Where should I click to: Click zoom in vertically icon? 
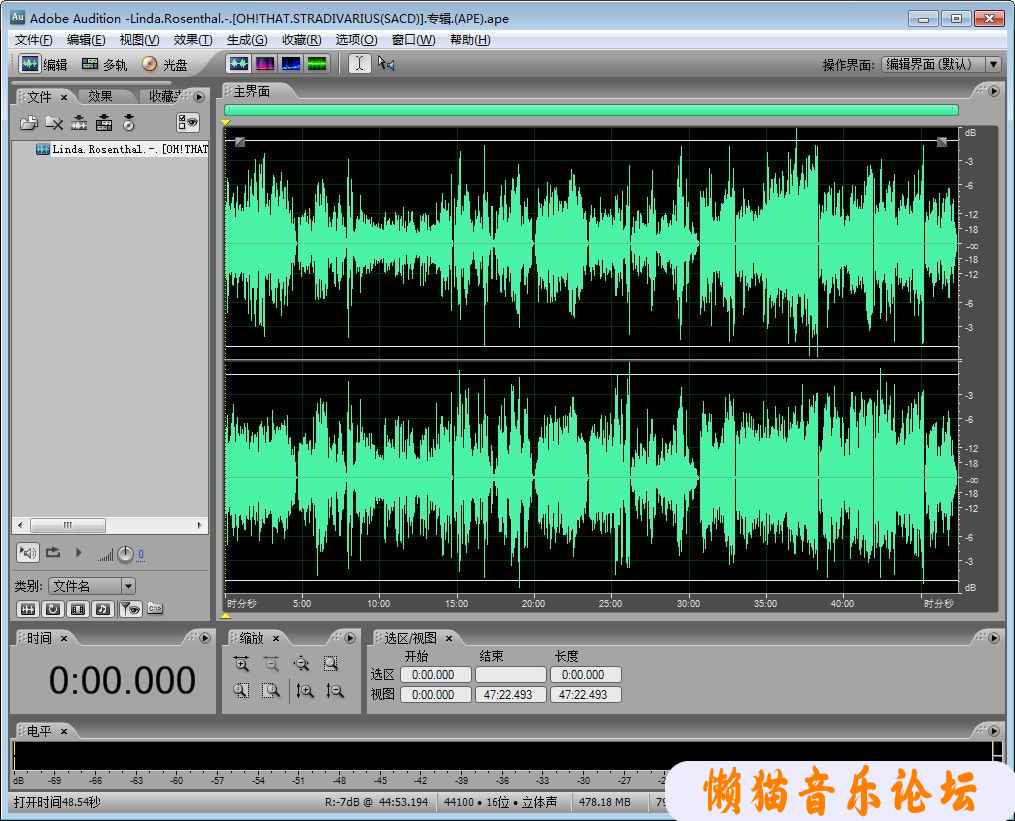pyautogui.click(x=305, y=691)
